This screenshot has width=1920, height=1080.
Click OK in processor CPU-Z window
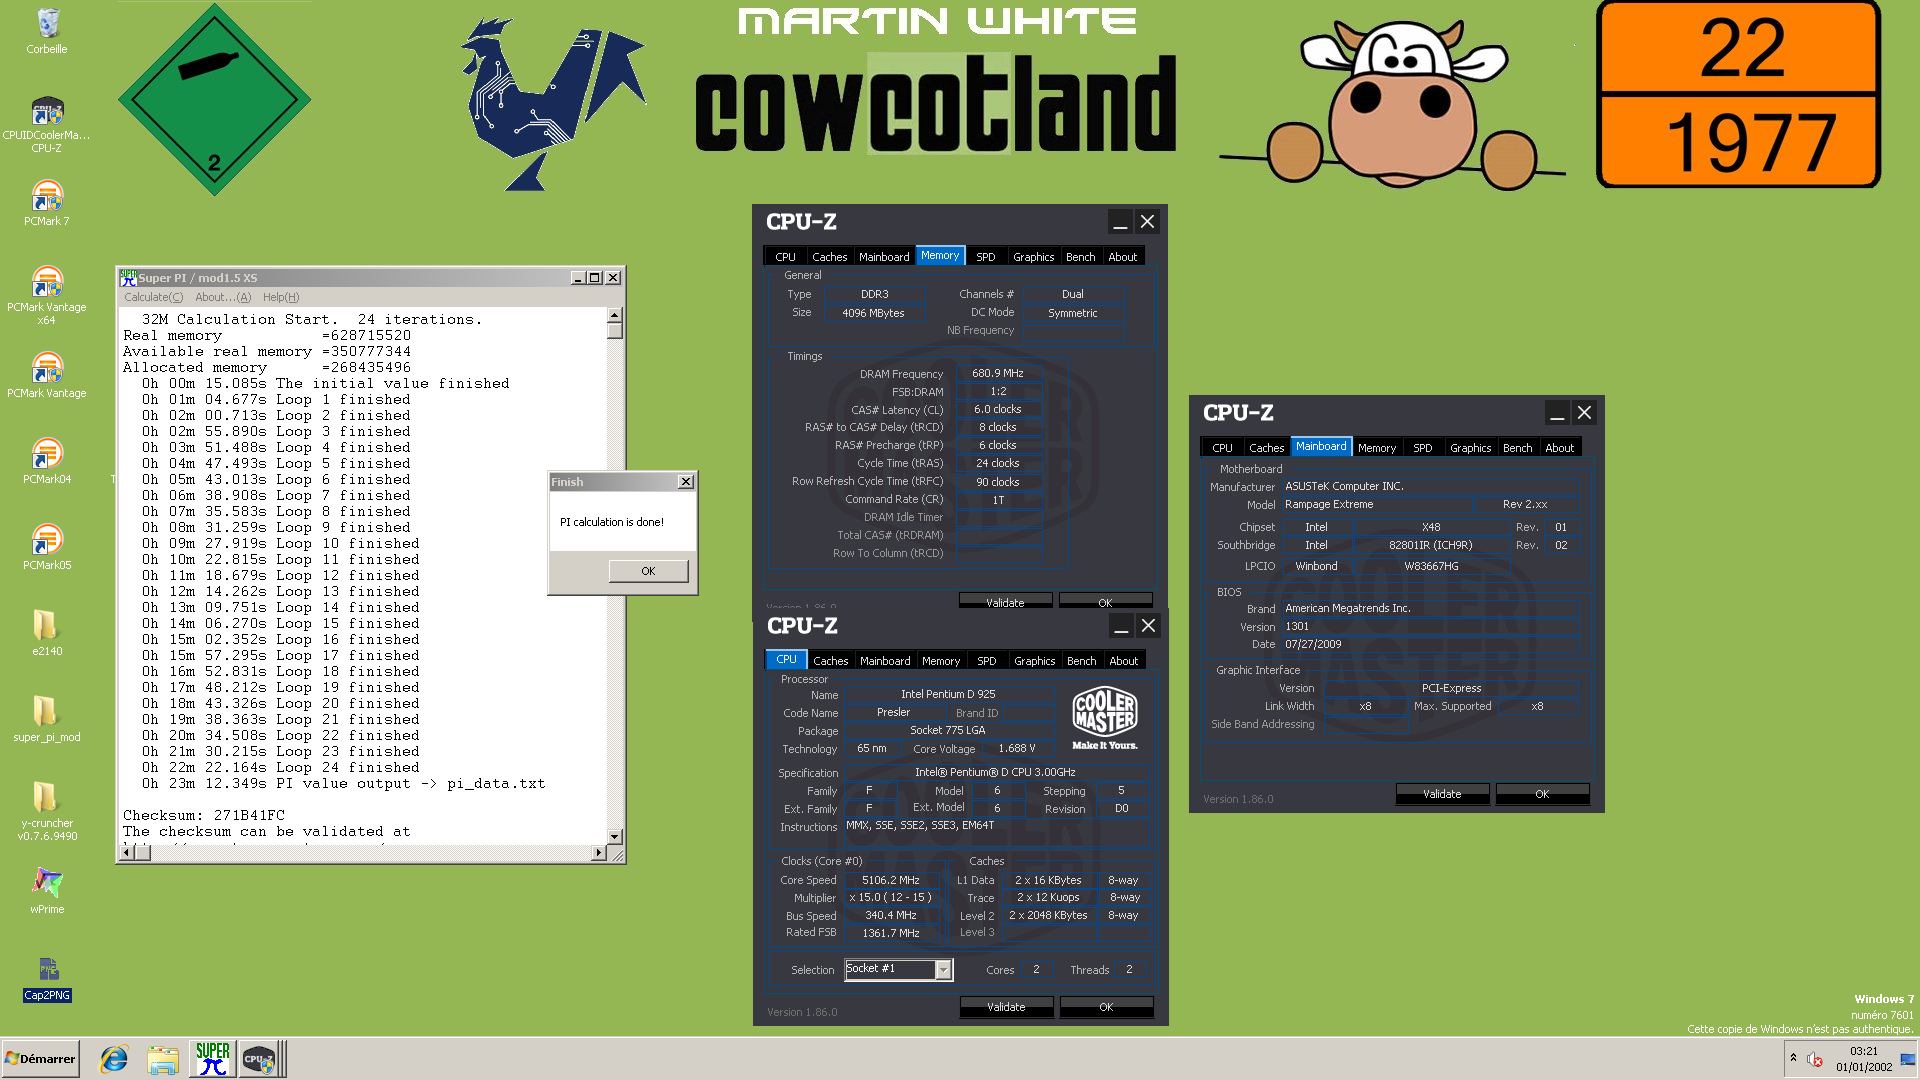(1106, 1007)
